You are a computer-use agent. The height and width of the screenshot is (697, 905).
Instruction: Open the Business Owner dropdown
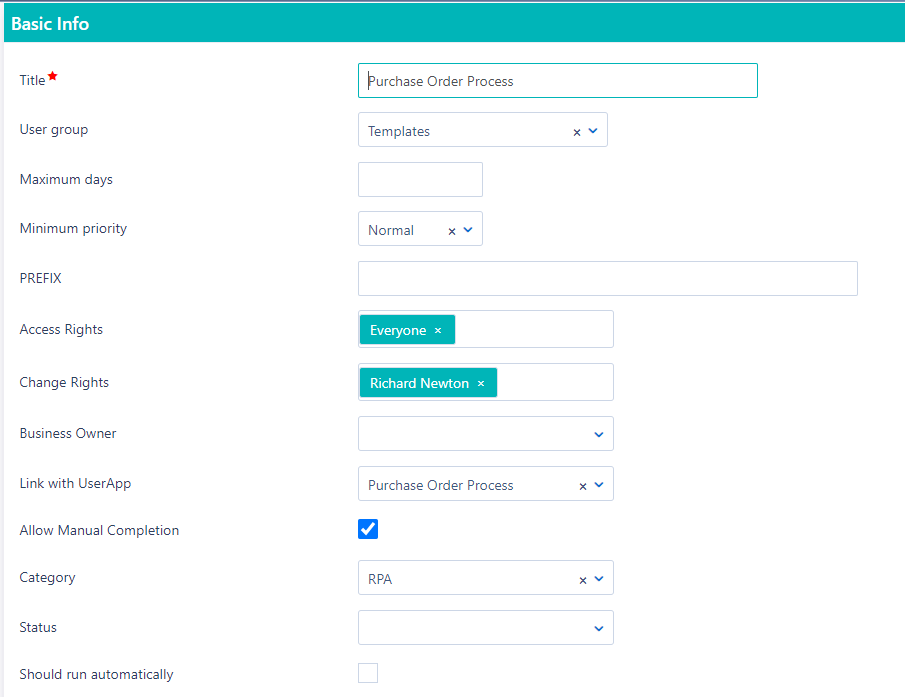point(597,433)
